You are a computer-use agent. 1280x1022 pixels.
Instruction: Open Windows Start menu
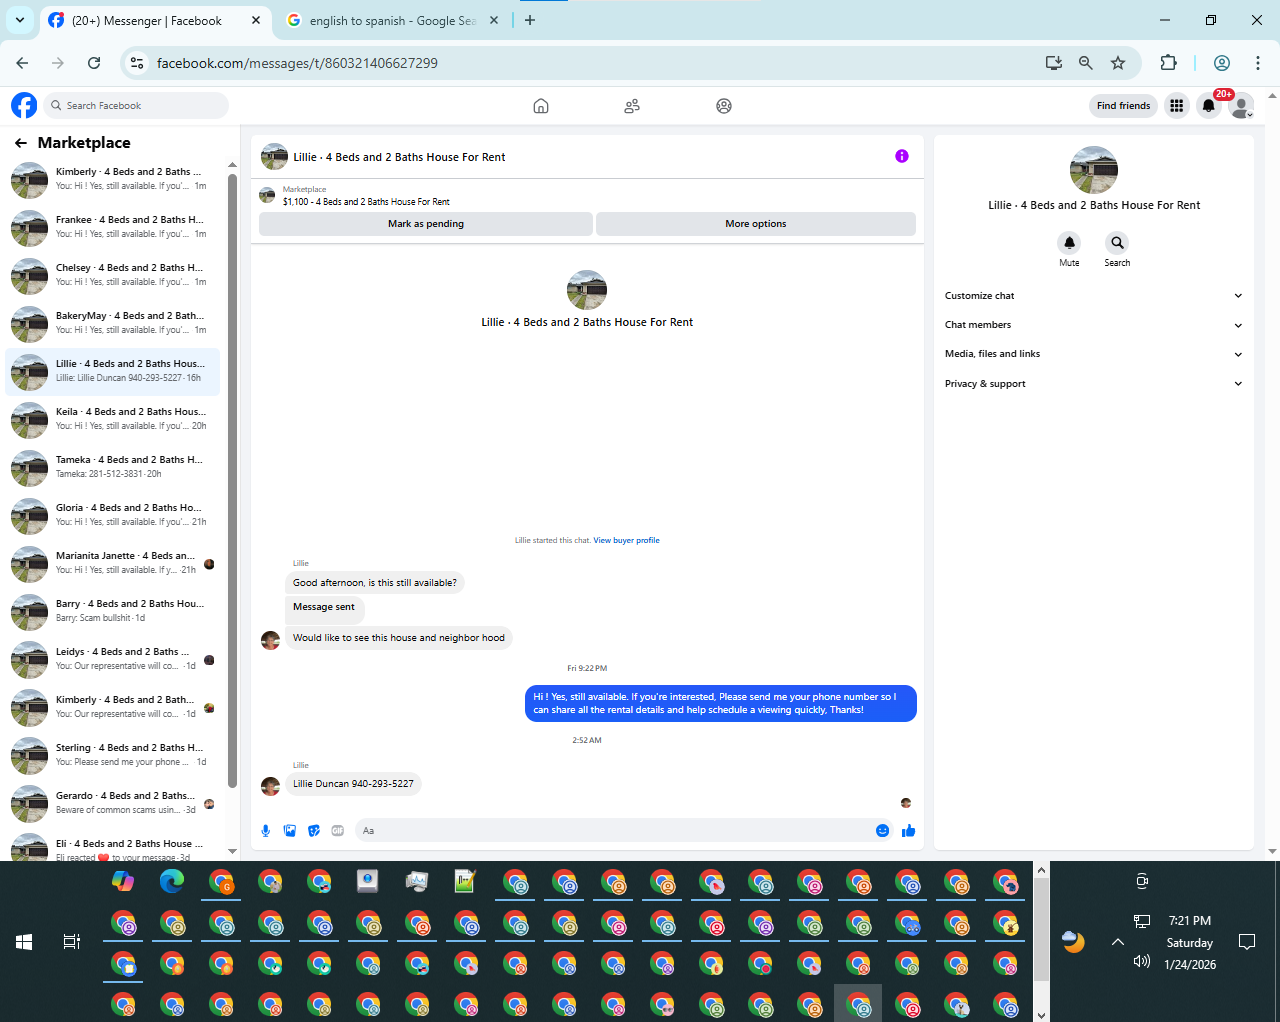[x=24, y=942]
